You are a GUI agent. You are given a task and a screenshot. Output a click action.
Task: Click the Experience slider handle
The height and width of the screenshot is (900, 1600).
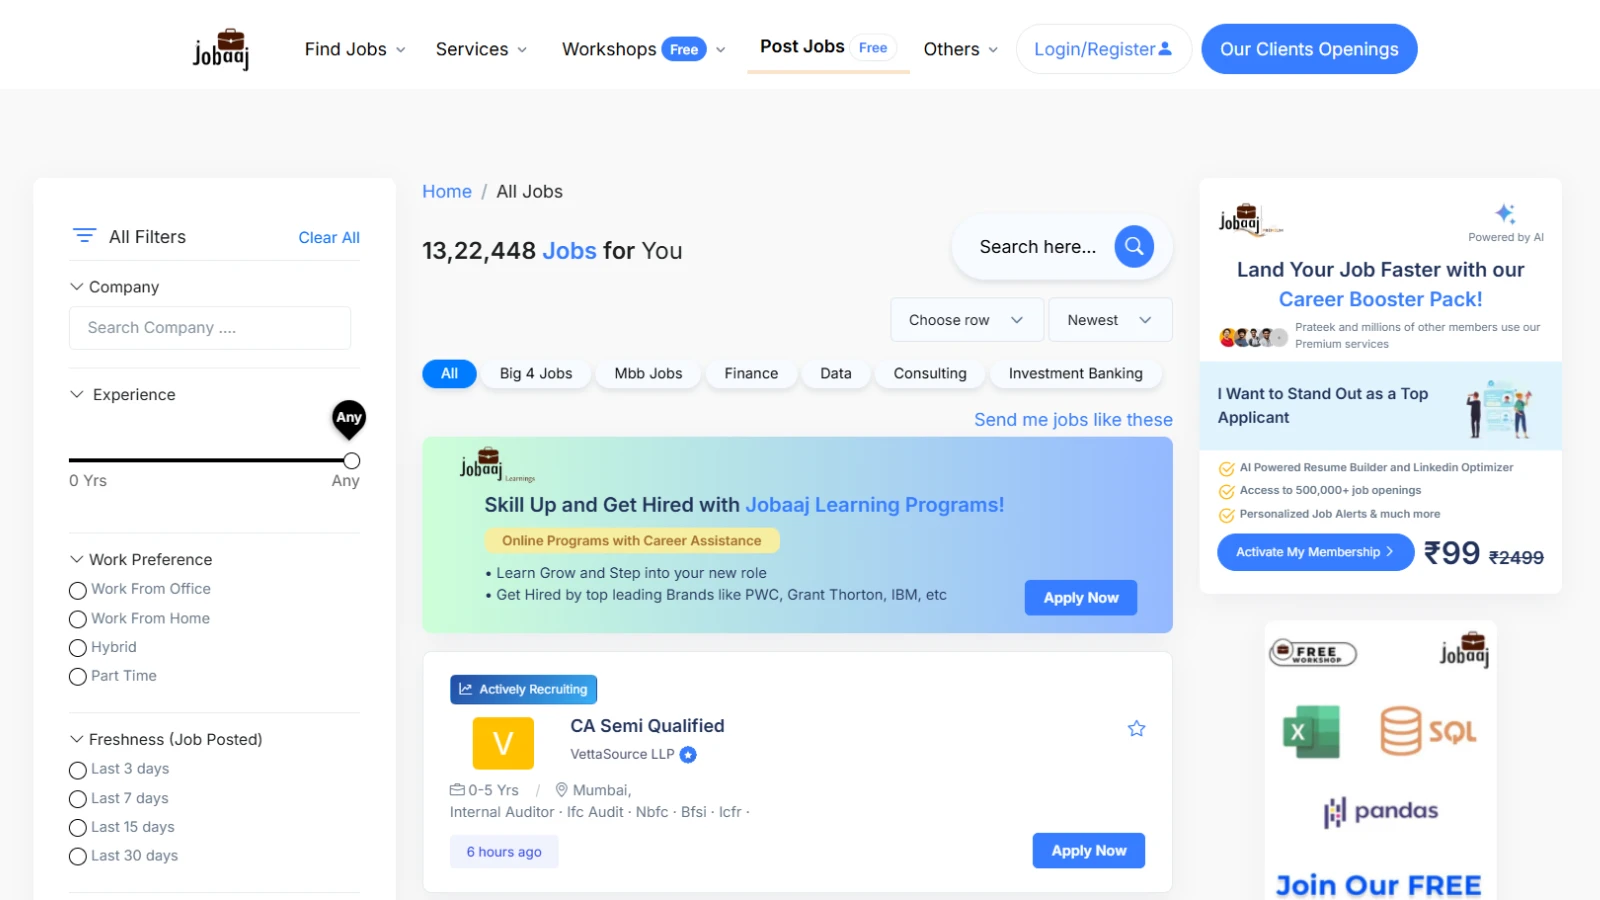point(352,461)
